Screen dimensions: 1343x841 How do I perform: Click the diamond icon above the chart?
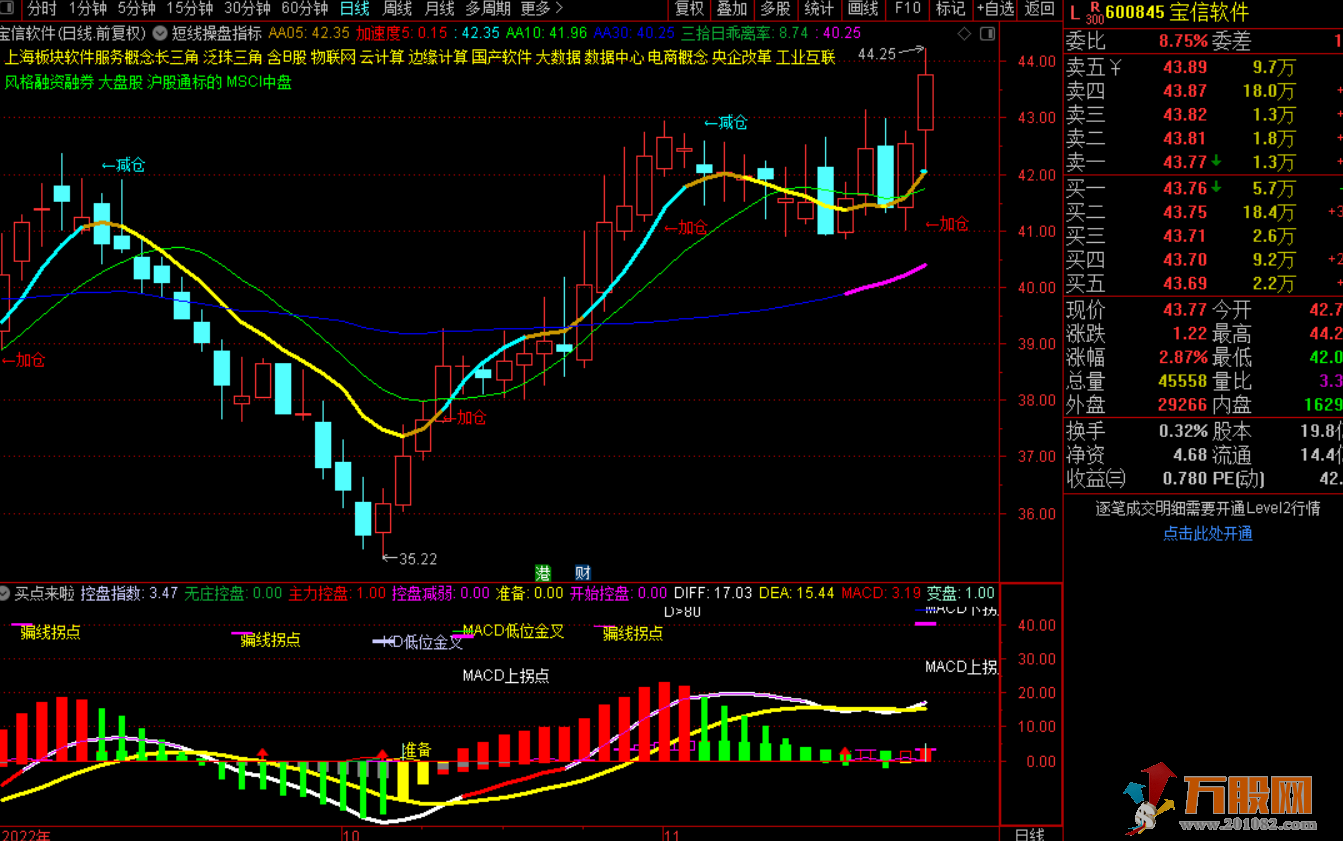pyautogui.click(x=964, y=34)
